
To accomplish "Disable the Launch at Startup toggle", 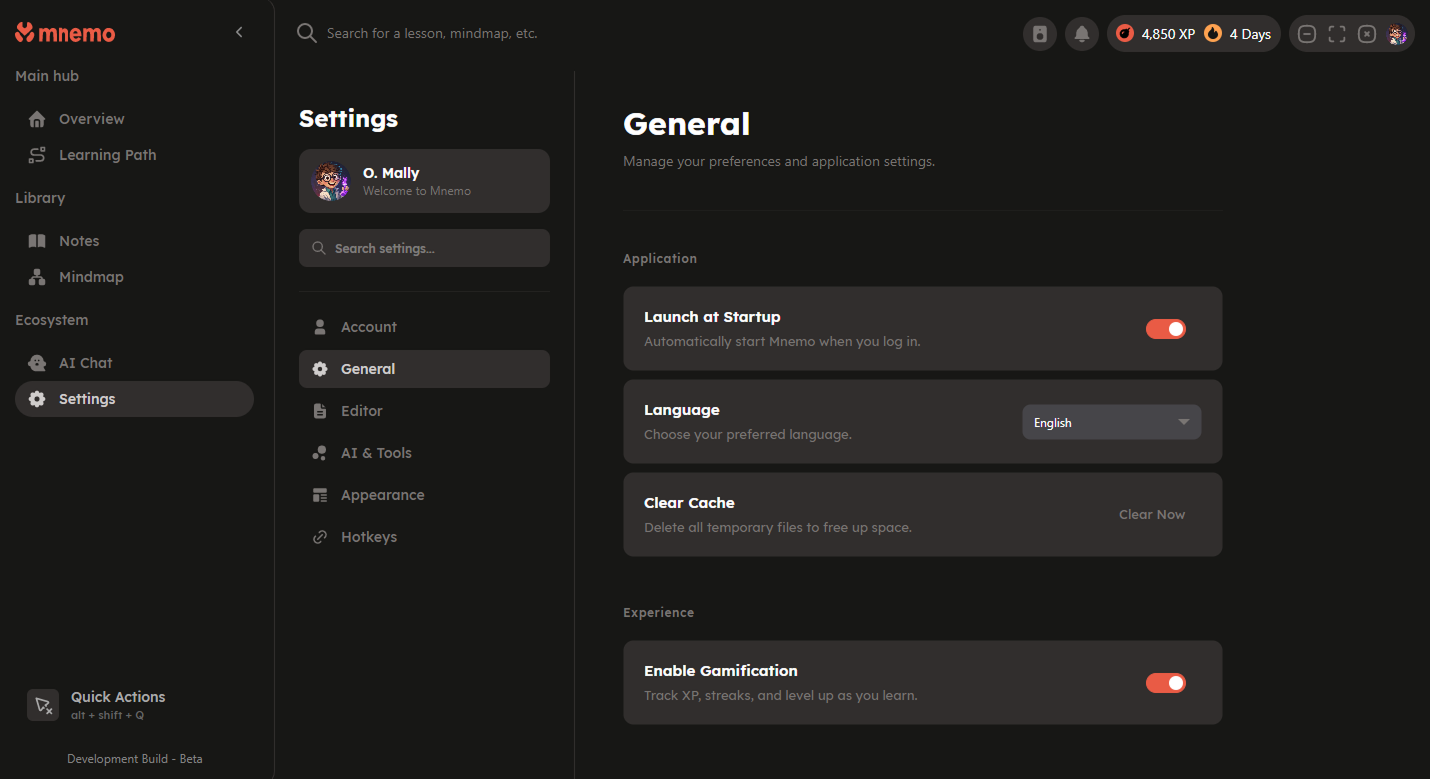I will pos(1165,329).
